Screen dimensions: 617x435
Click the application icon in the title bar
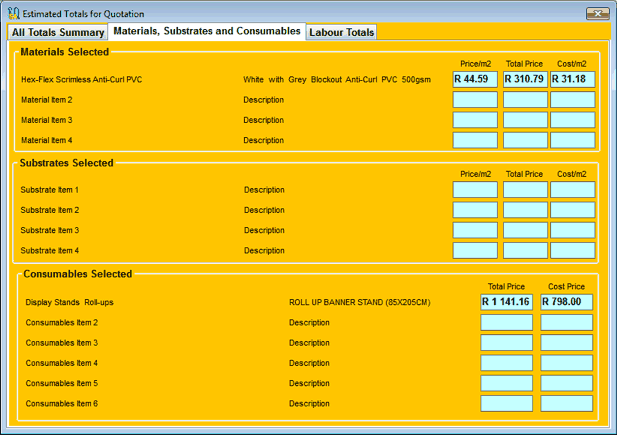(12, 14)
